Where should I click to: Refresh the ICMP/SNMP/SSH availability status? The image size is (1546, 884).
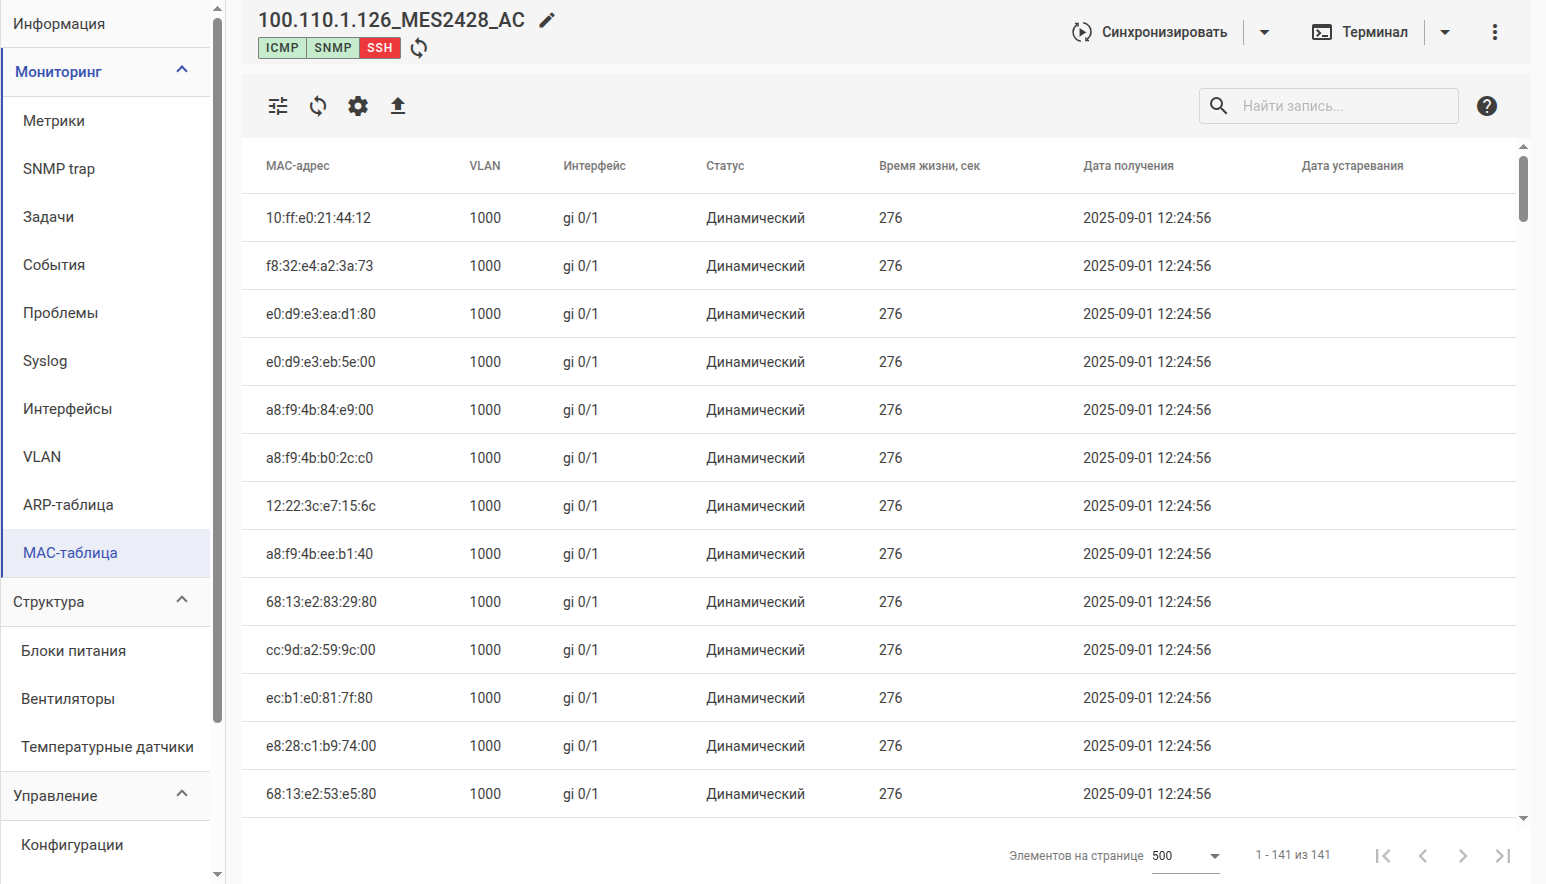pos(419,48)
